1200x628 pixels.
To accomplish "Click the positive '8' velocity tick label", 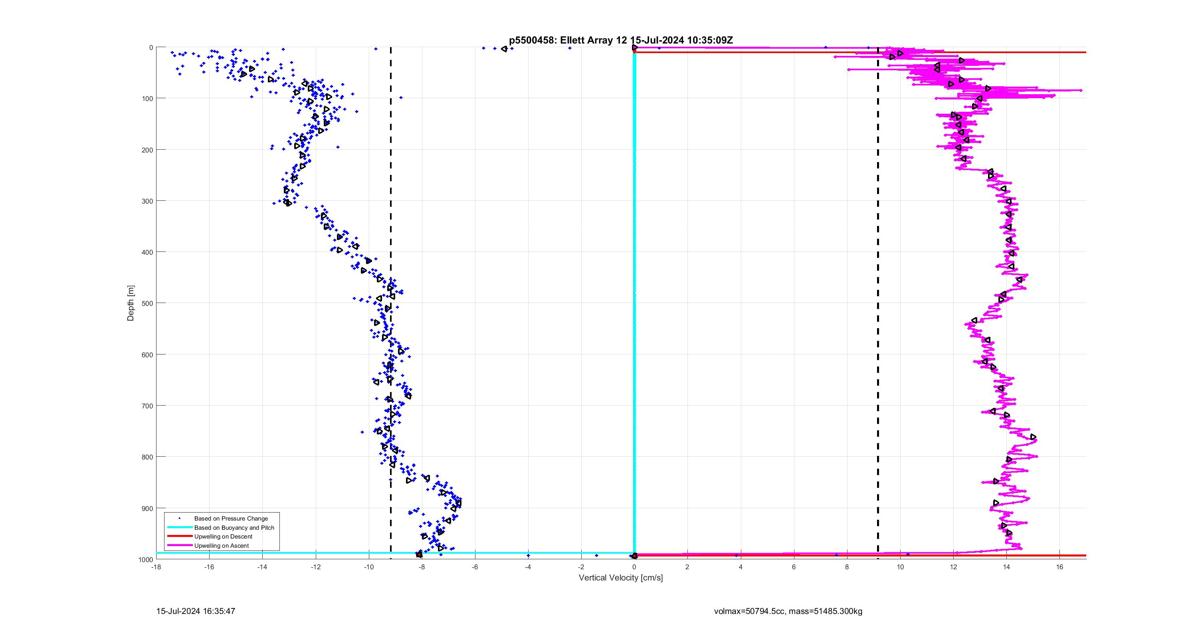I will point(847,567).
